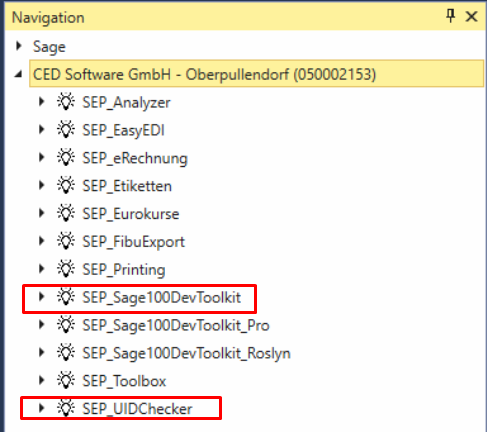
Task: Click the lightbulb icon beside SEP_Analyzer
Action: (66, 102)
